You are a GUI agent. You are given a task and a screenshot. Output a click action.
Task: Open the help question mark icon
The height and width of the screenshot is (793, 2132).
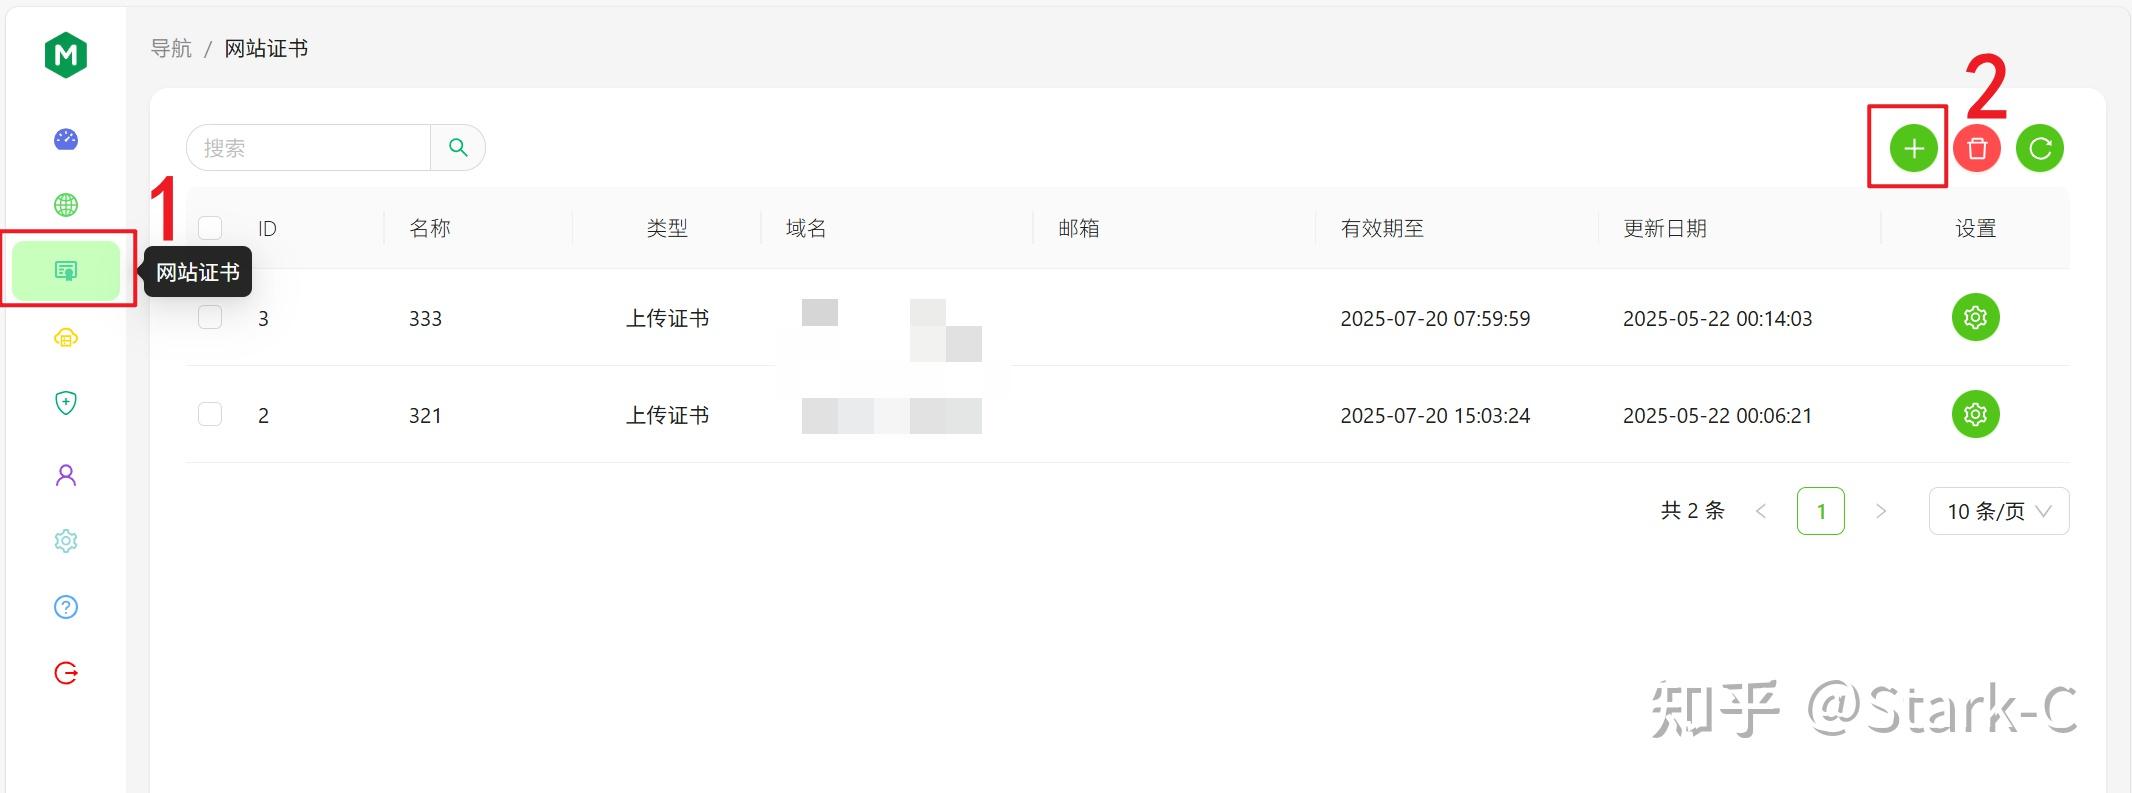pos(66,607)
